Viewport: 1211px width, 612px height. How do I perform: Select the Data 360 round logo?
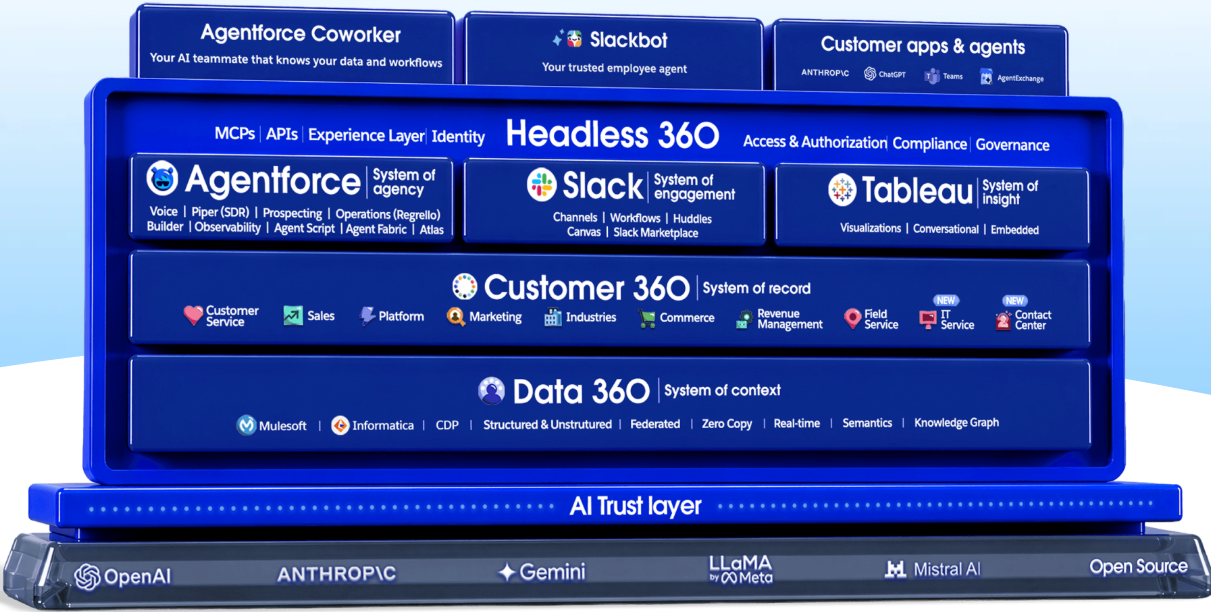pos(491,390)
